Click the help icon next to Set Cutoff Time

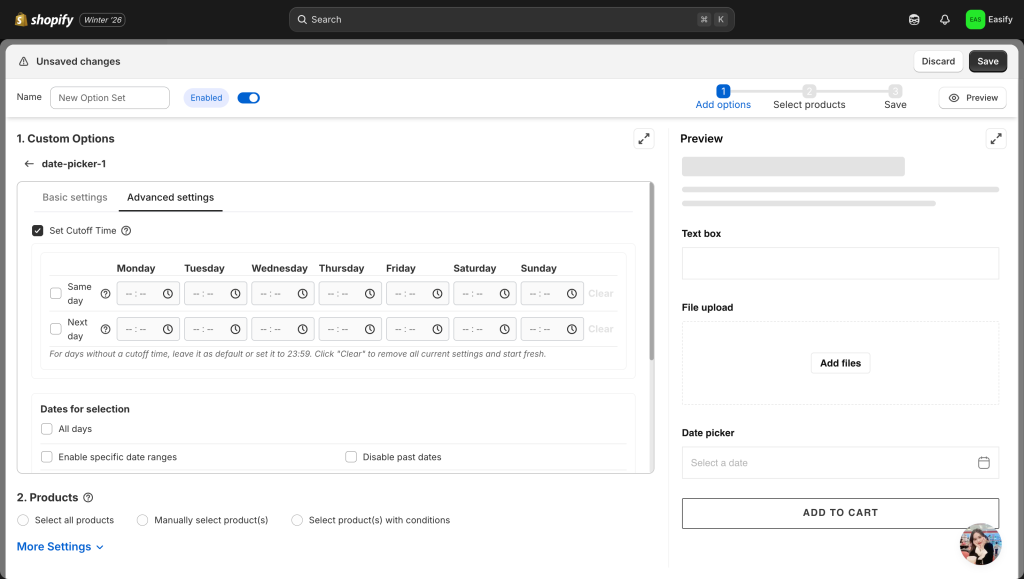(126, 231)
